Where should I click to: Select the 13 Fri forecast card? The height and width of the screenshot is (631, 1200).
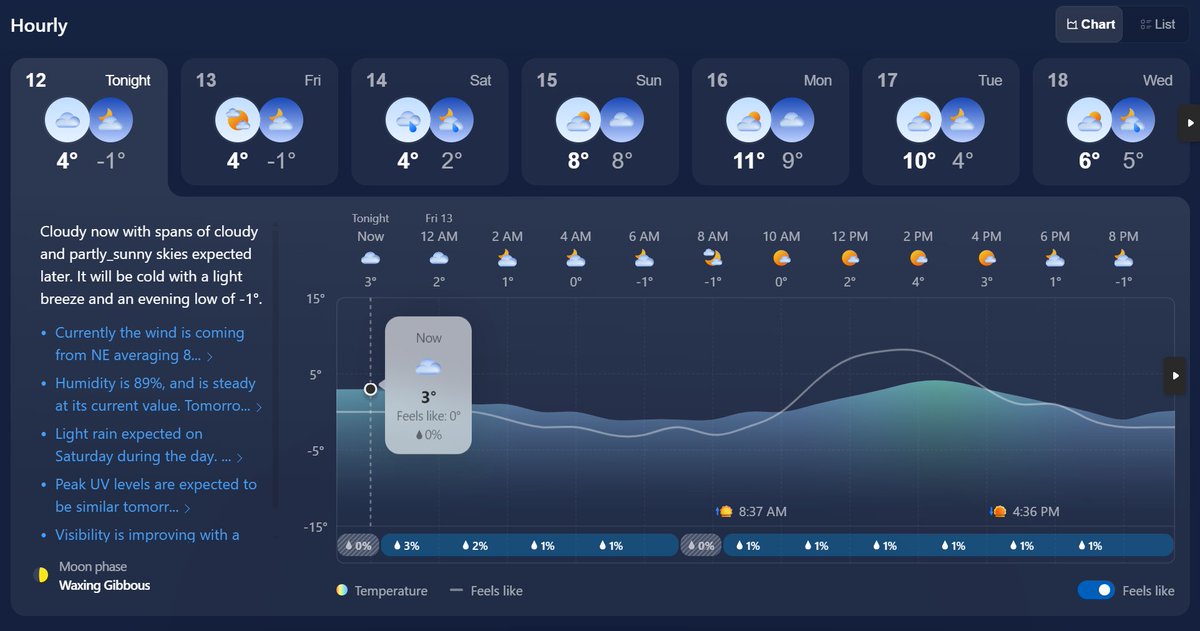(x=259, y=122)
